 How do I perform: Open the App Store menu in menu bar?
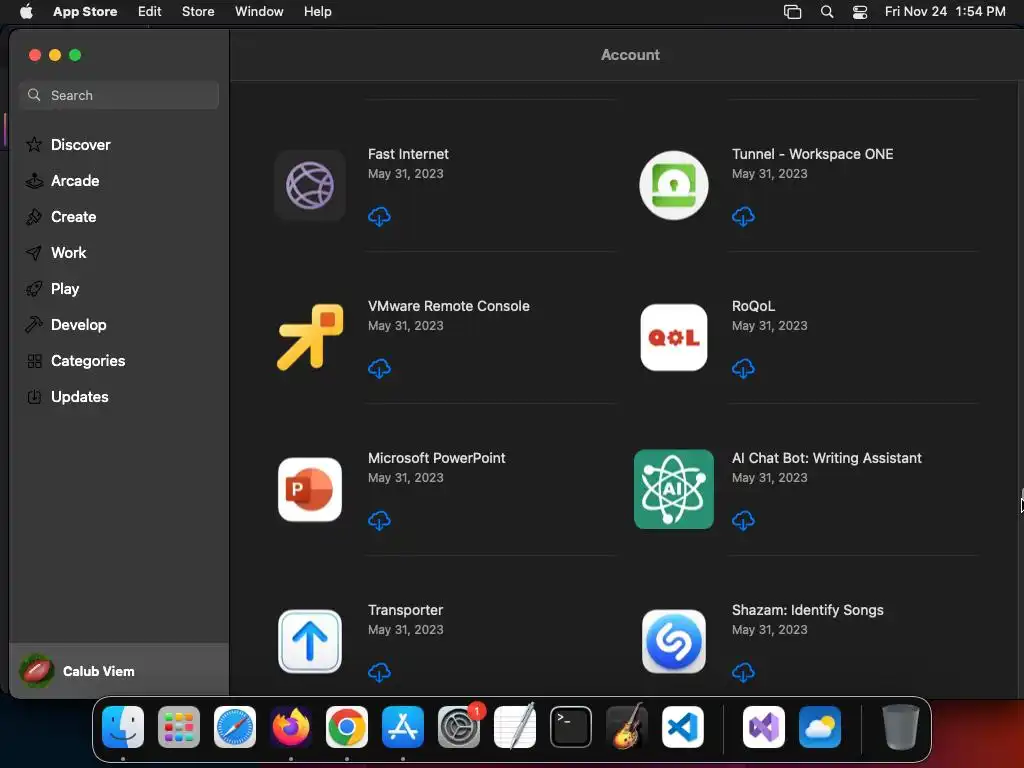pyautogui.click(x=85, y=12)
